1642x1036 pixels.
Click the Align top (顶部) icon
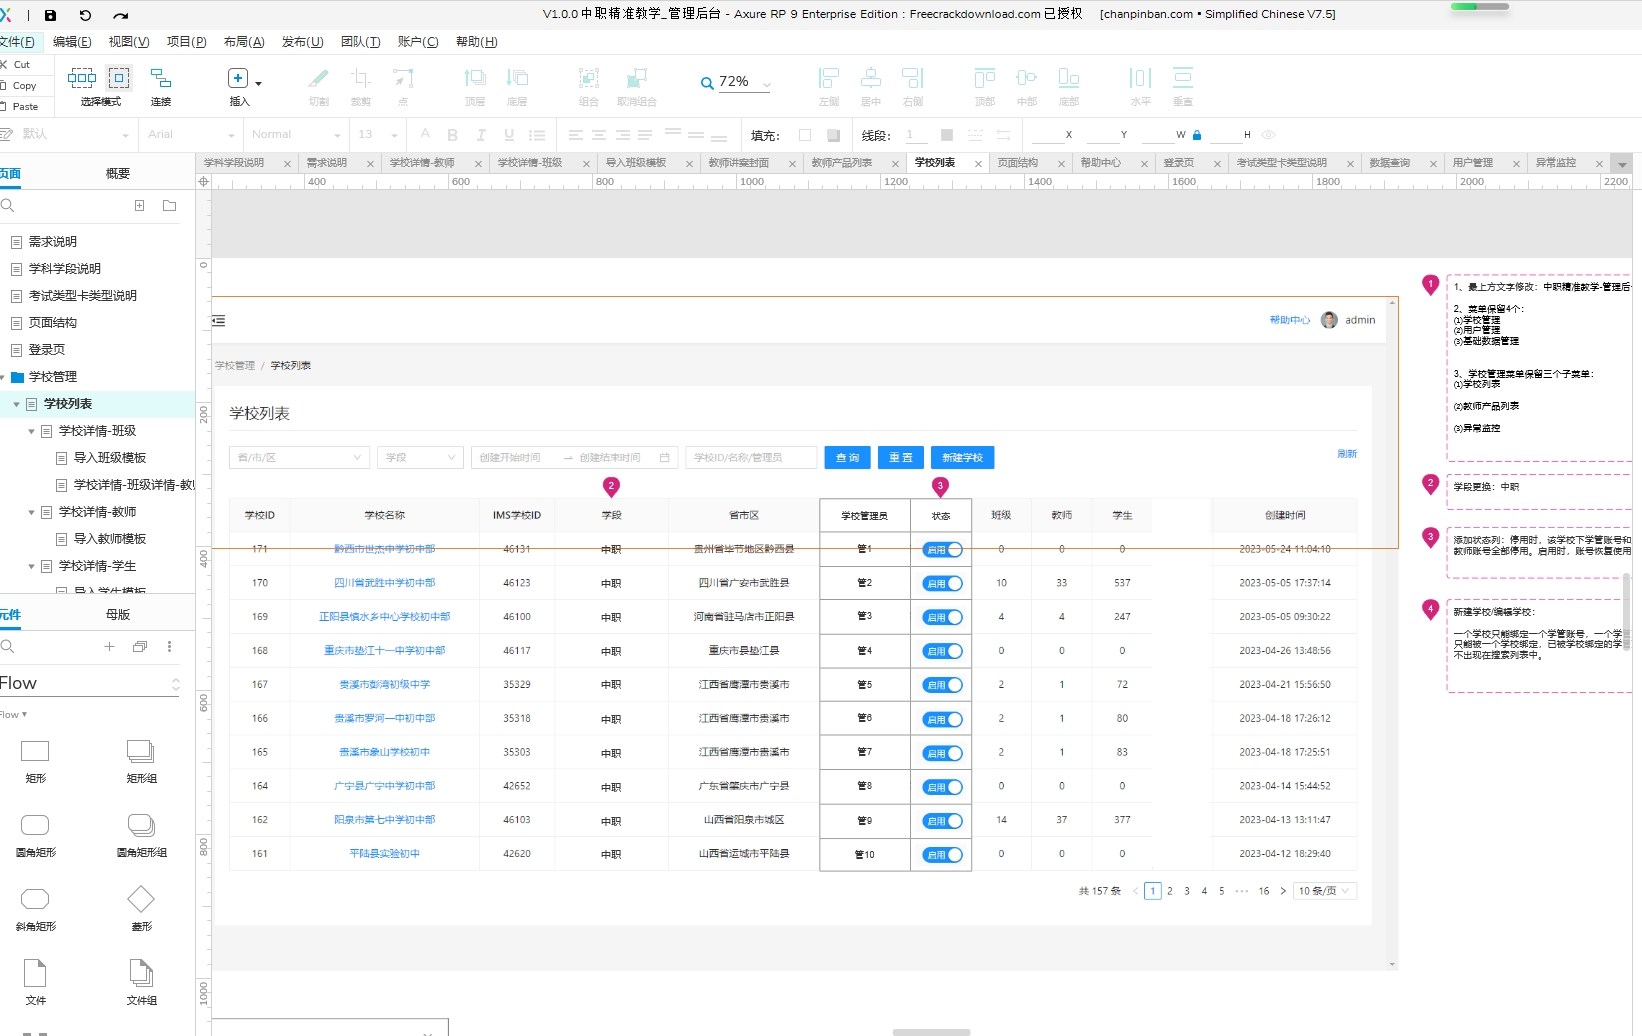coord(985,78)
